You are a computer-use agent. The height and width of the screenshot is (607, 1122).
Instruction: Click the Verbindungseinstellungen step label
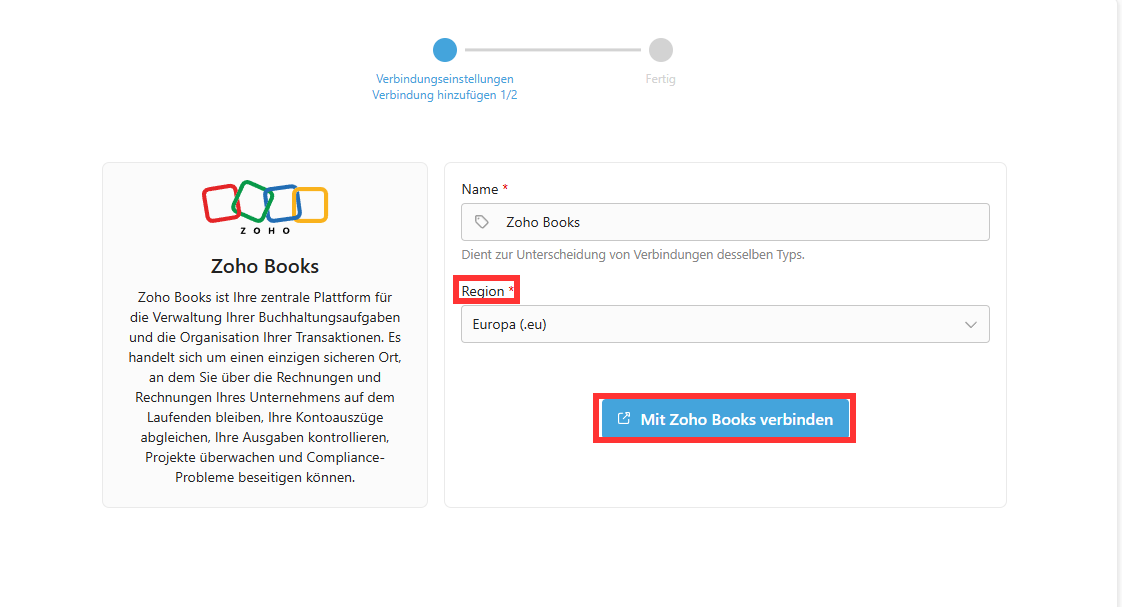(444, 79)
